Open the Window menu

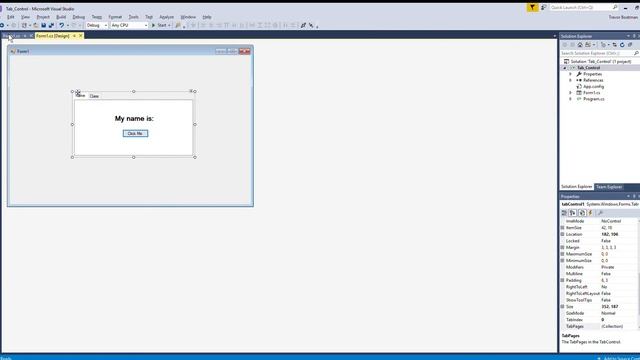(188, 17)
